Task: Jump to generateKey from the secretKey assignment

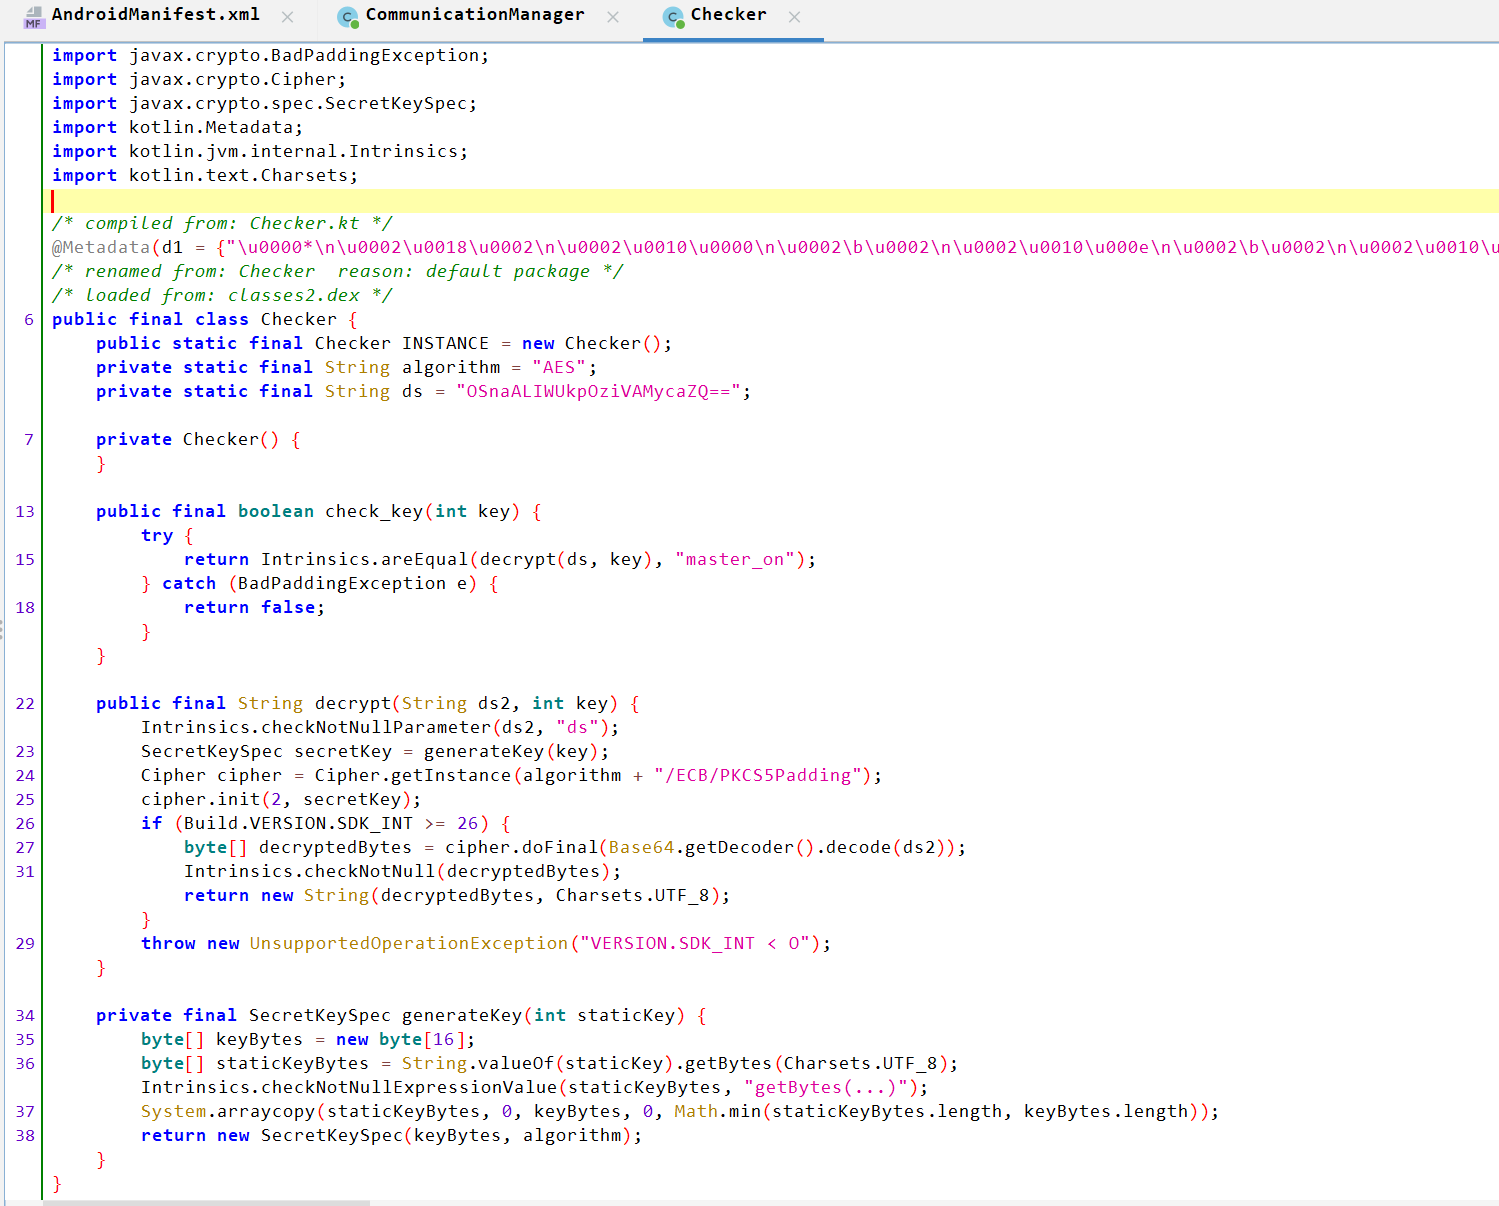Action: pos(483,751)
